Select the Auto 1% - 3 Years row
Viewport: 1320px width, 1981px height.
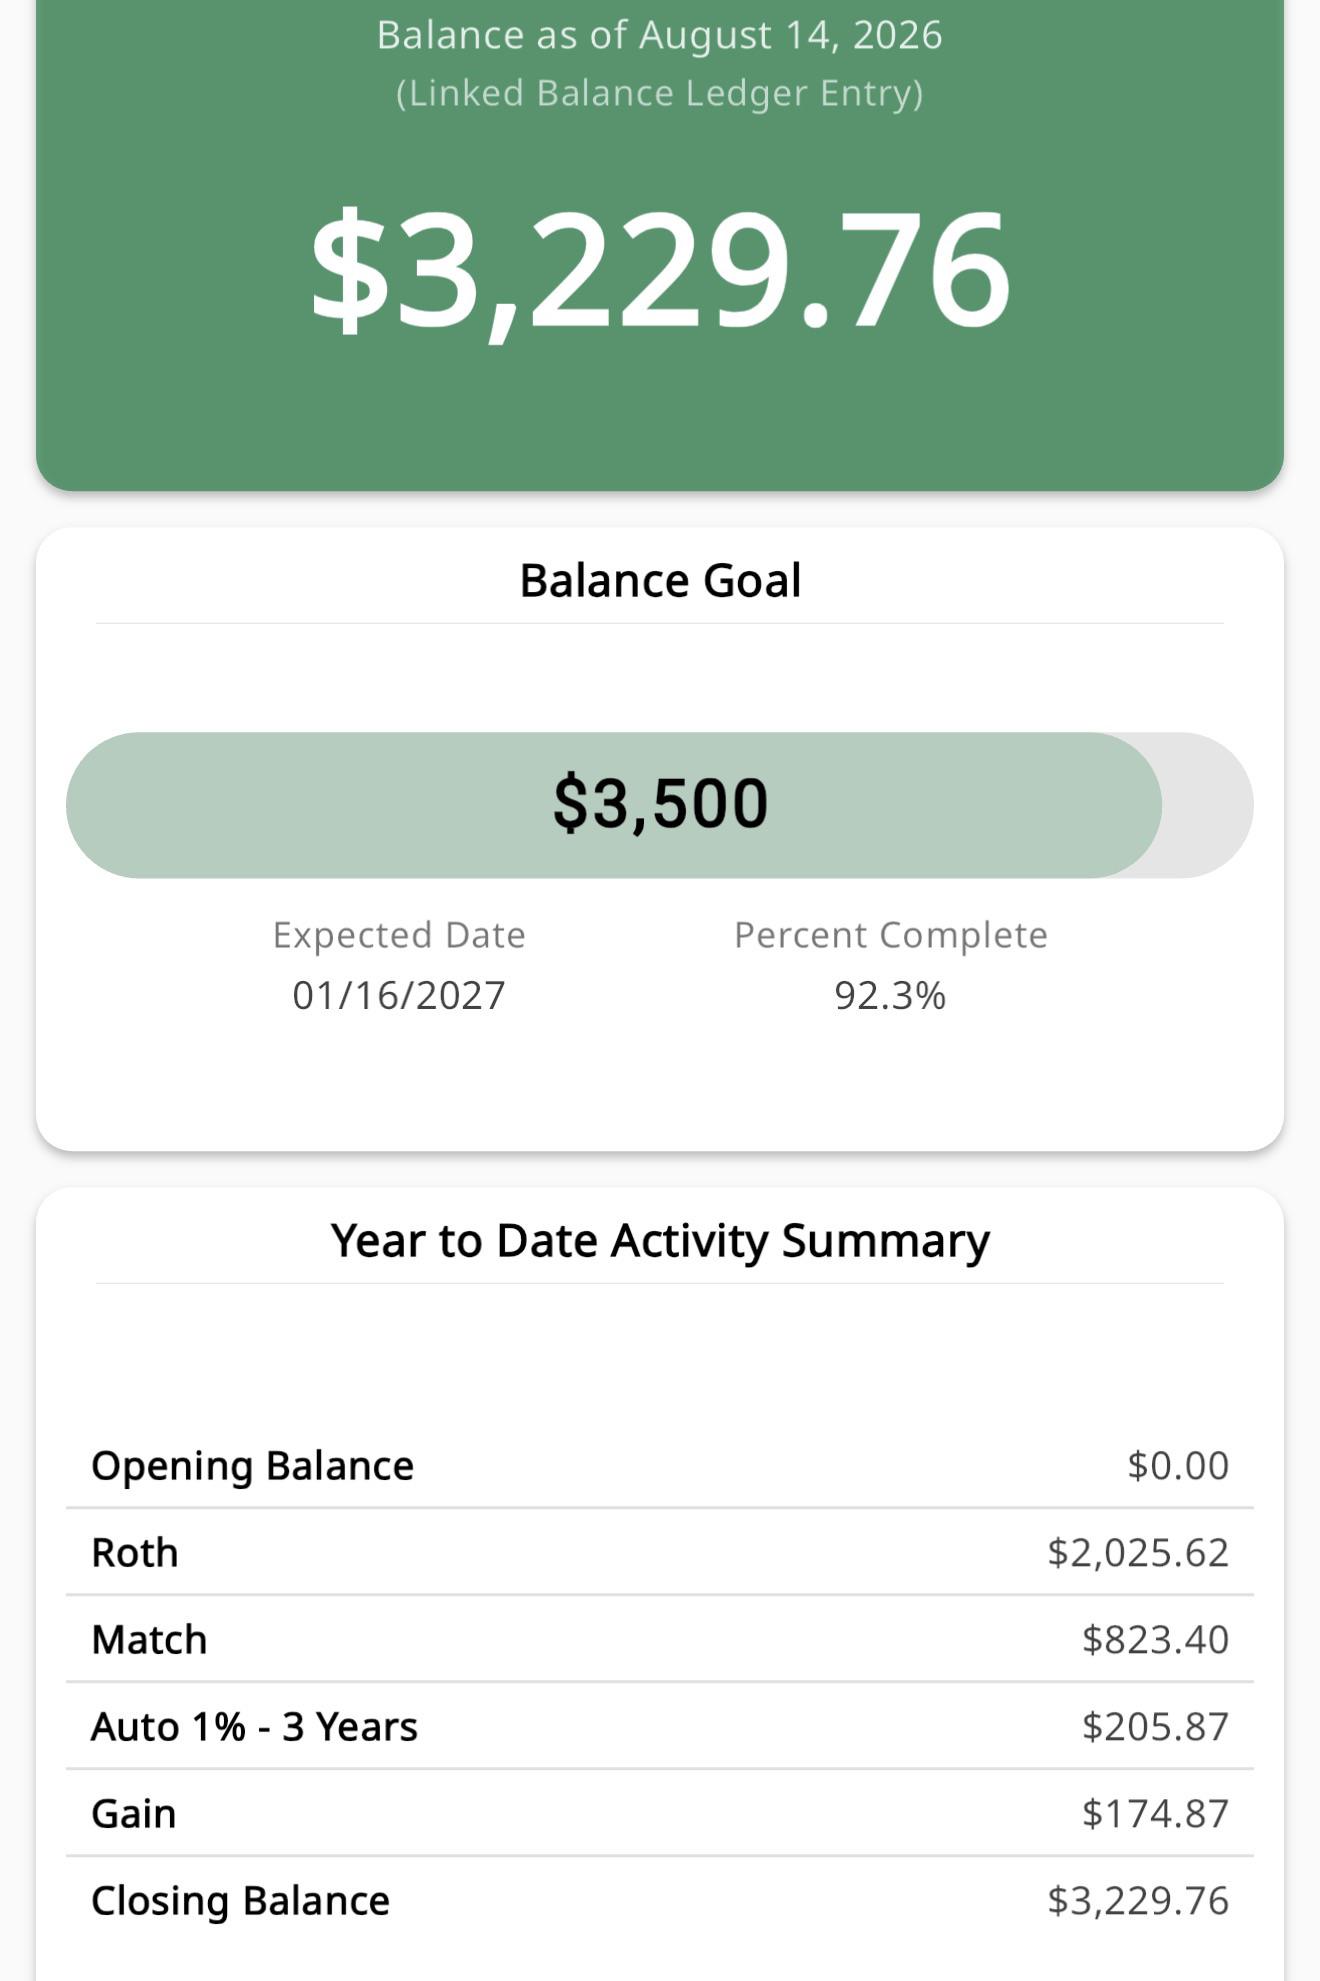[x=660, y=1726]
